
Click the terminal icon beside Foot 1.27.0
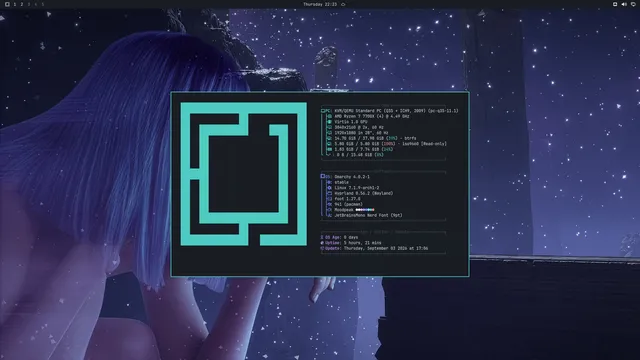[329, 199]
